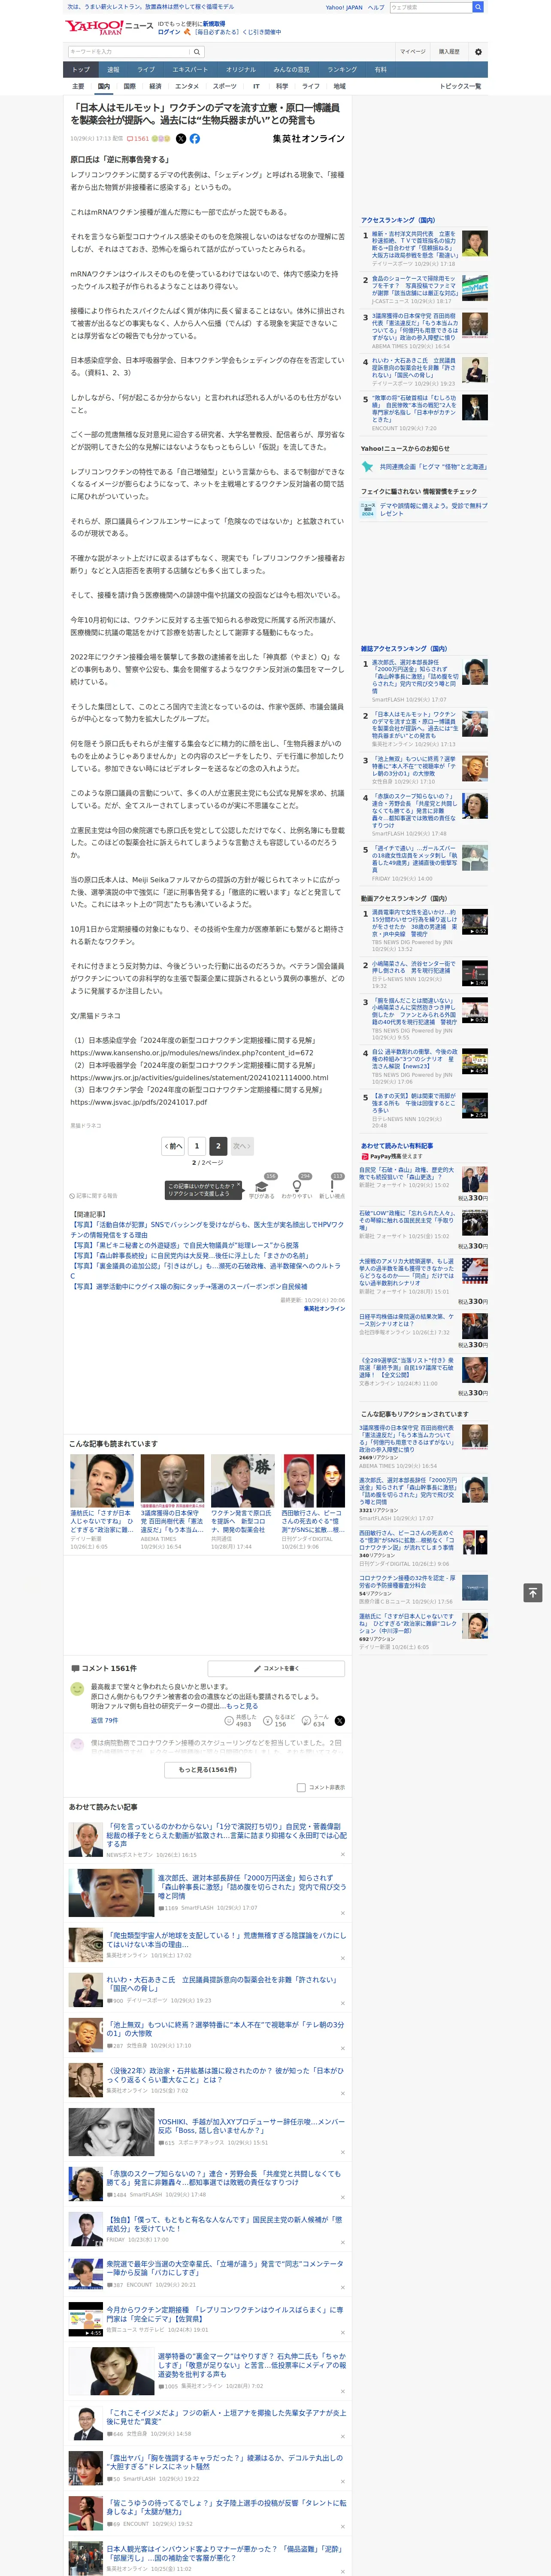Screen dimensions: 551x2576
Task: Open the settings gear icon
Action: click(x=478, y=51)
